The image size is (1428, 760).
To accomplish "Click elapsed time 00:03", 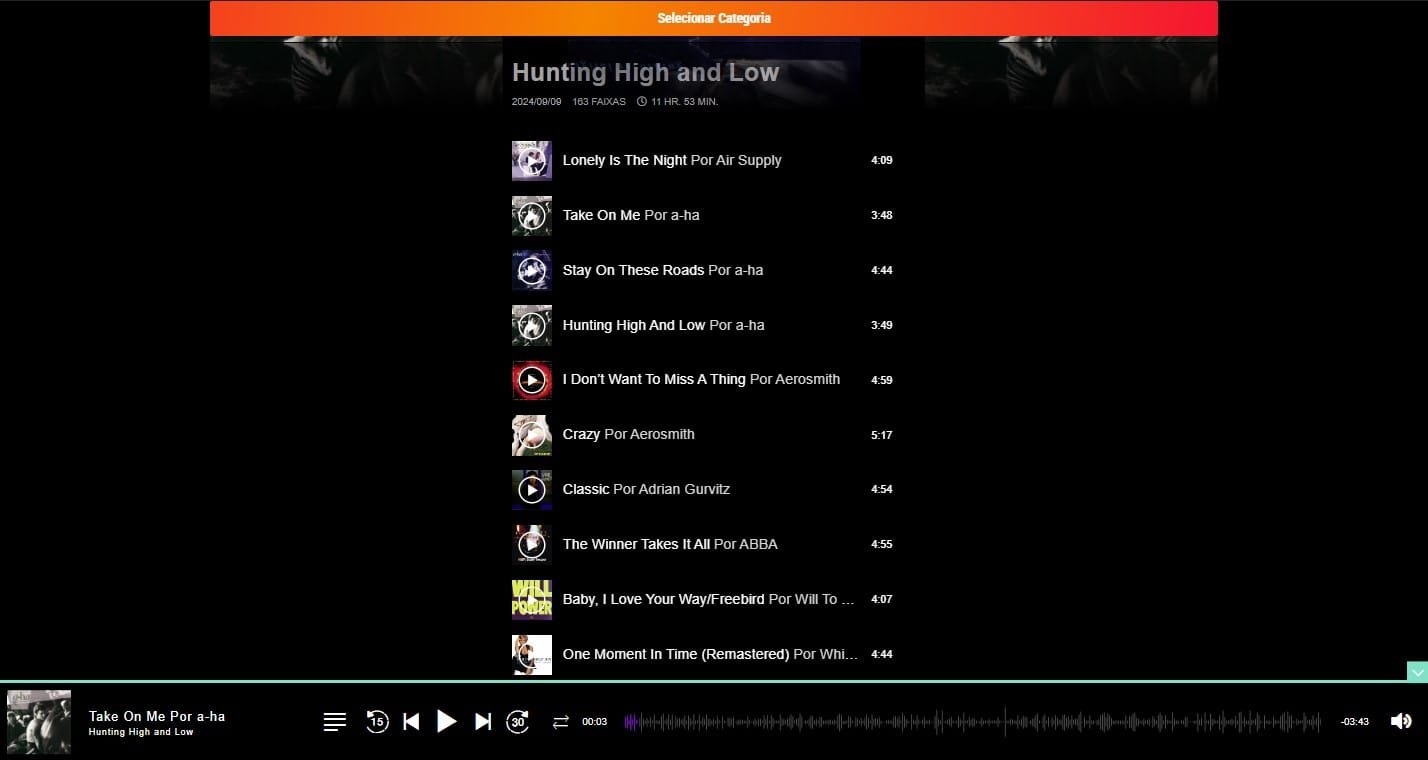I will 595,722.
